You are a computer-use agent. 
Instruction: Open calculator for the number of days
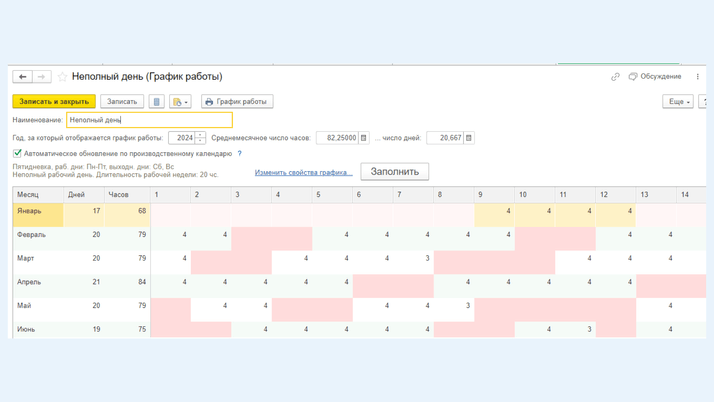469,137
